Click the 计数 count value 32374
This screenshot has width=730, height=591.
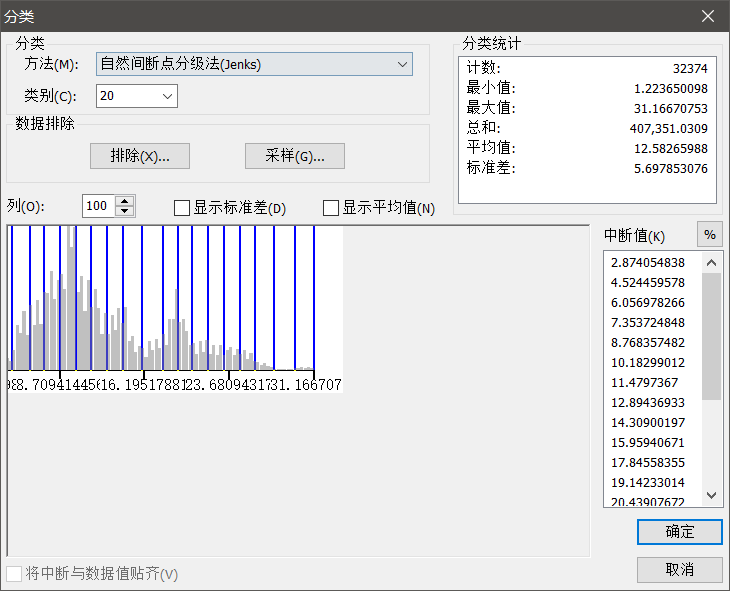point(690,68)
